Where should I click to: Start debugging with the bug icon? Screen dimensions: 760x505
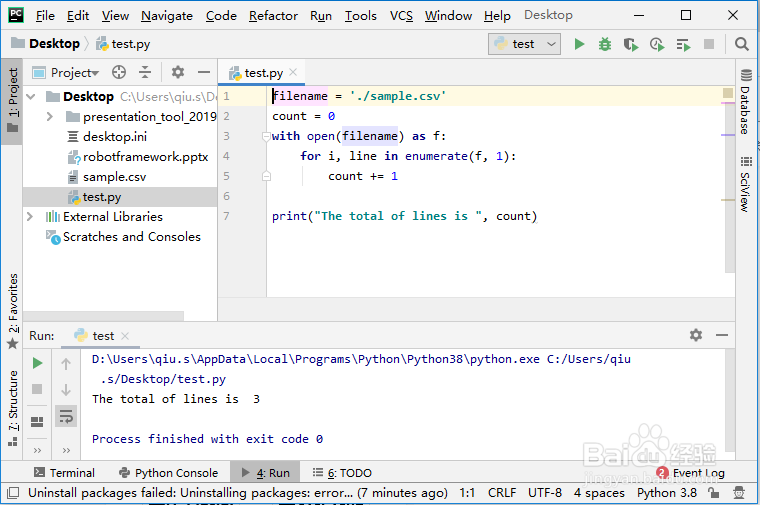pyautogui.click(x=604, y=44)
